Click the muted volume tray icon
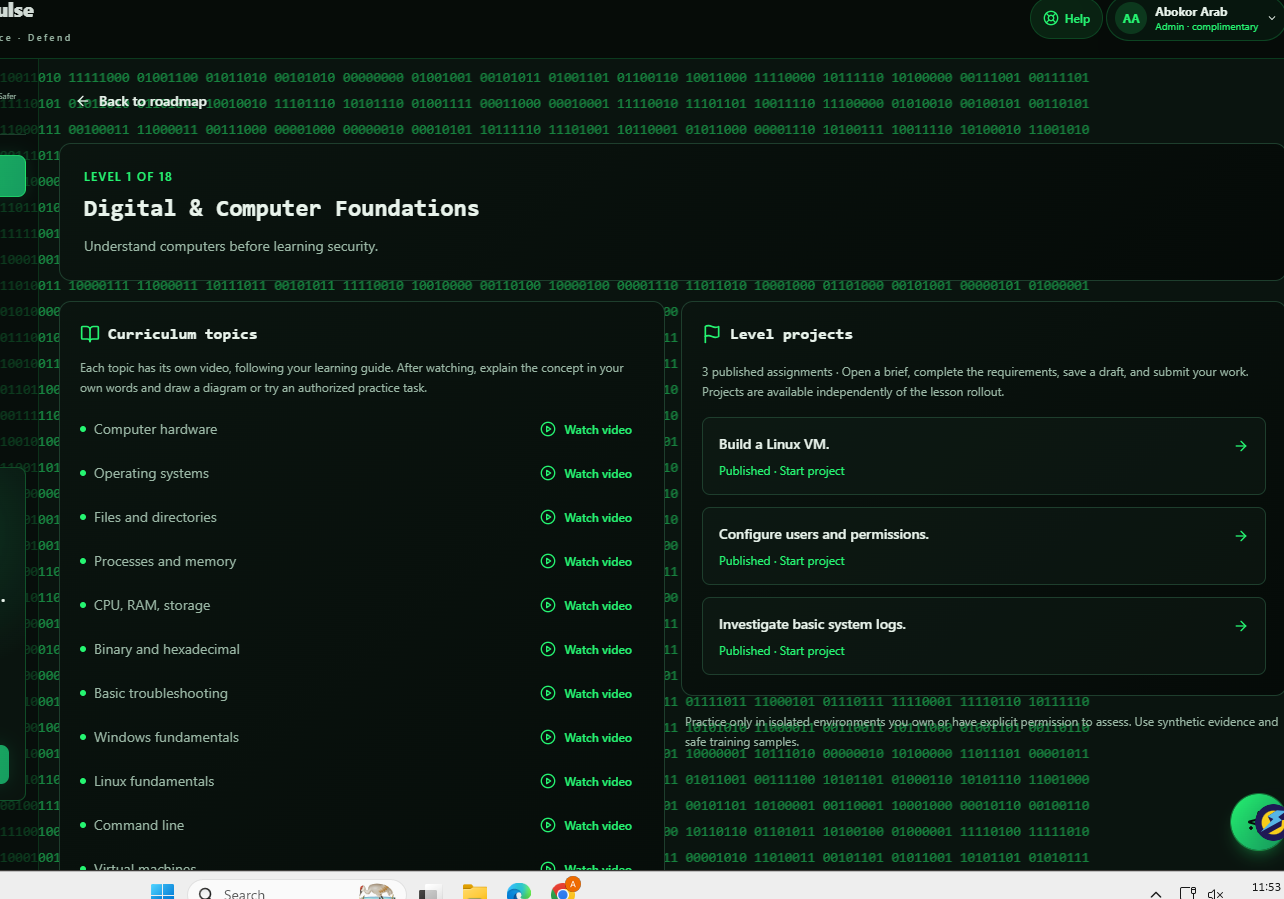 click(x=1215, y=894)
